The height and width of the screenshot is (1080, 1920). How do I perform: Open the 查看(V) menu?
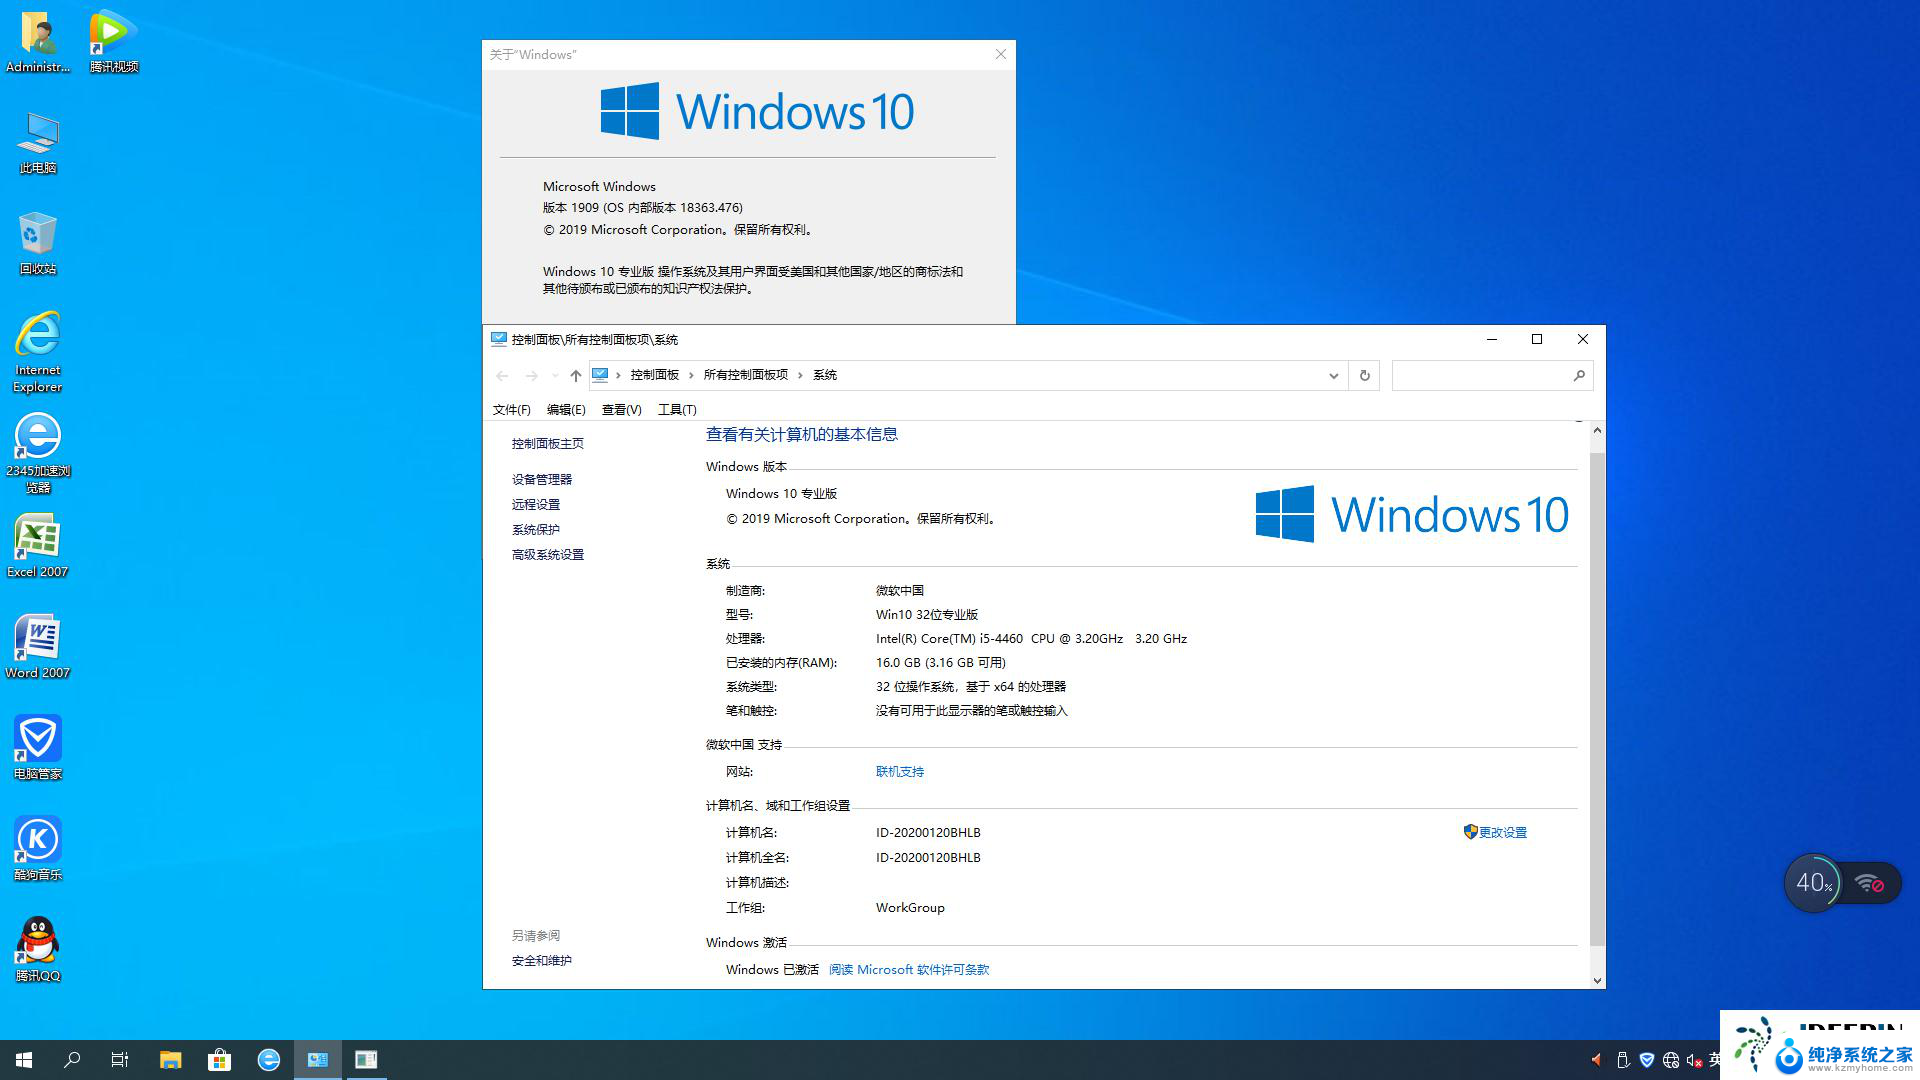pyautogui.click(x=621, y=410)
